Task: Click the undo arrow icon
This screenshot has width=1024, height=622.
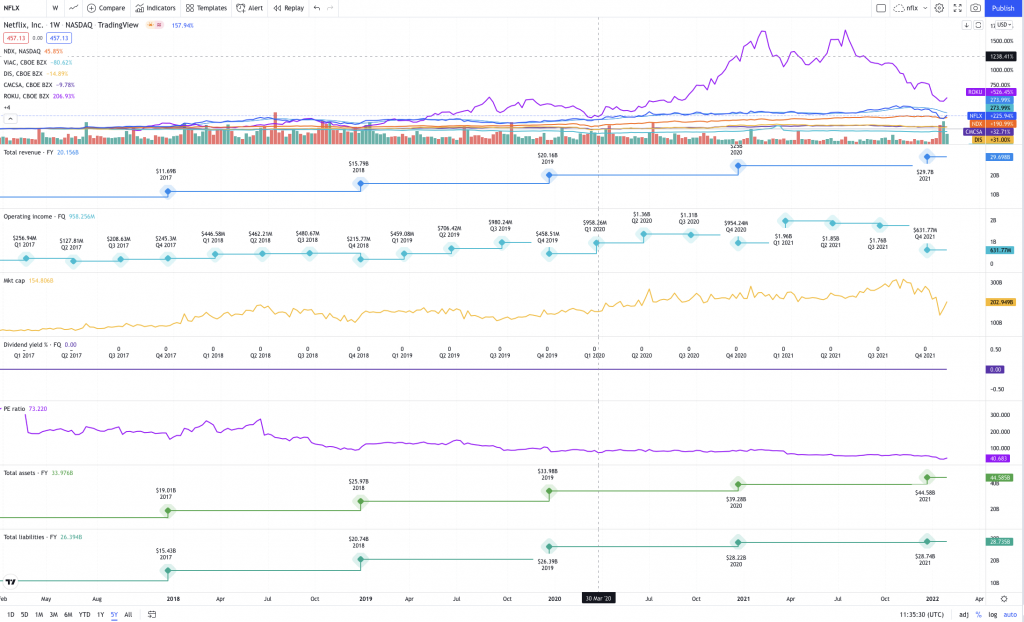Action: 317,8
